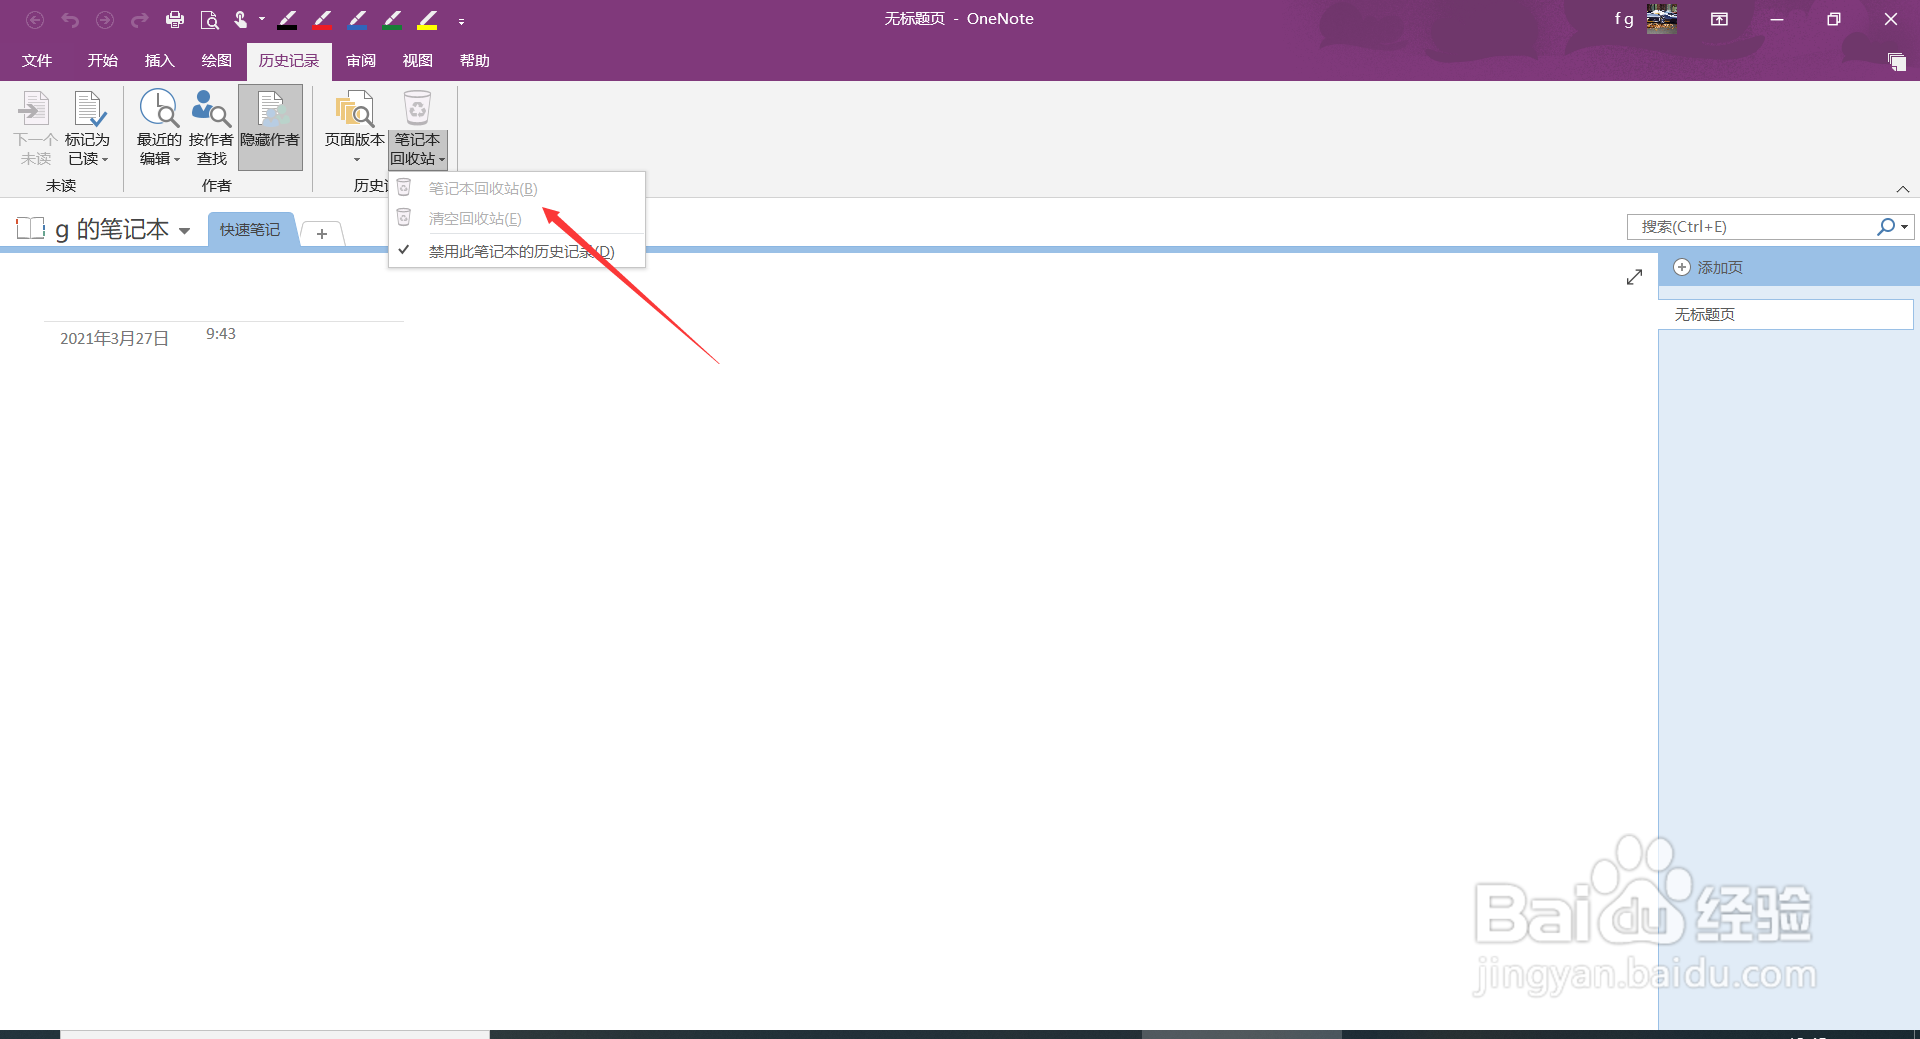Click the account picture thumbnail
1920x1039 pixels.
click(x=1662, y=19)
